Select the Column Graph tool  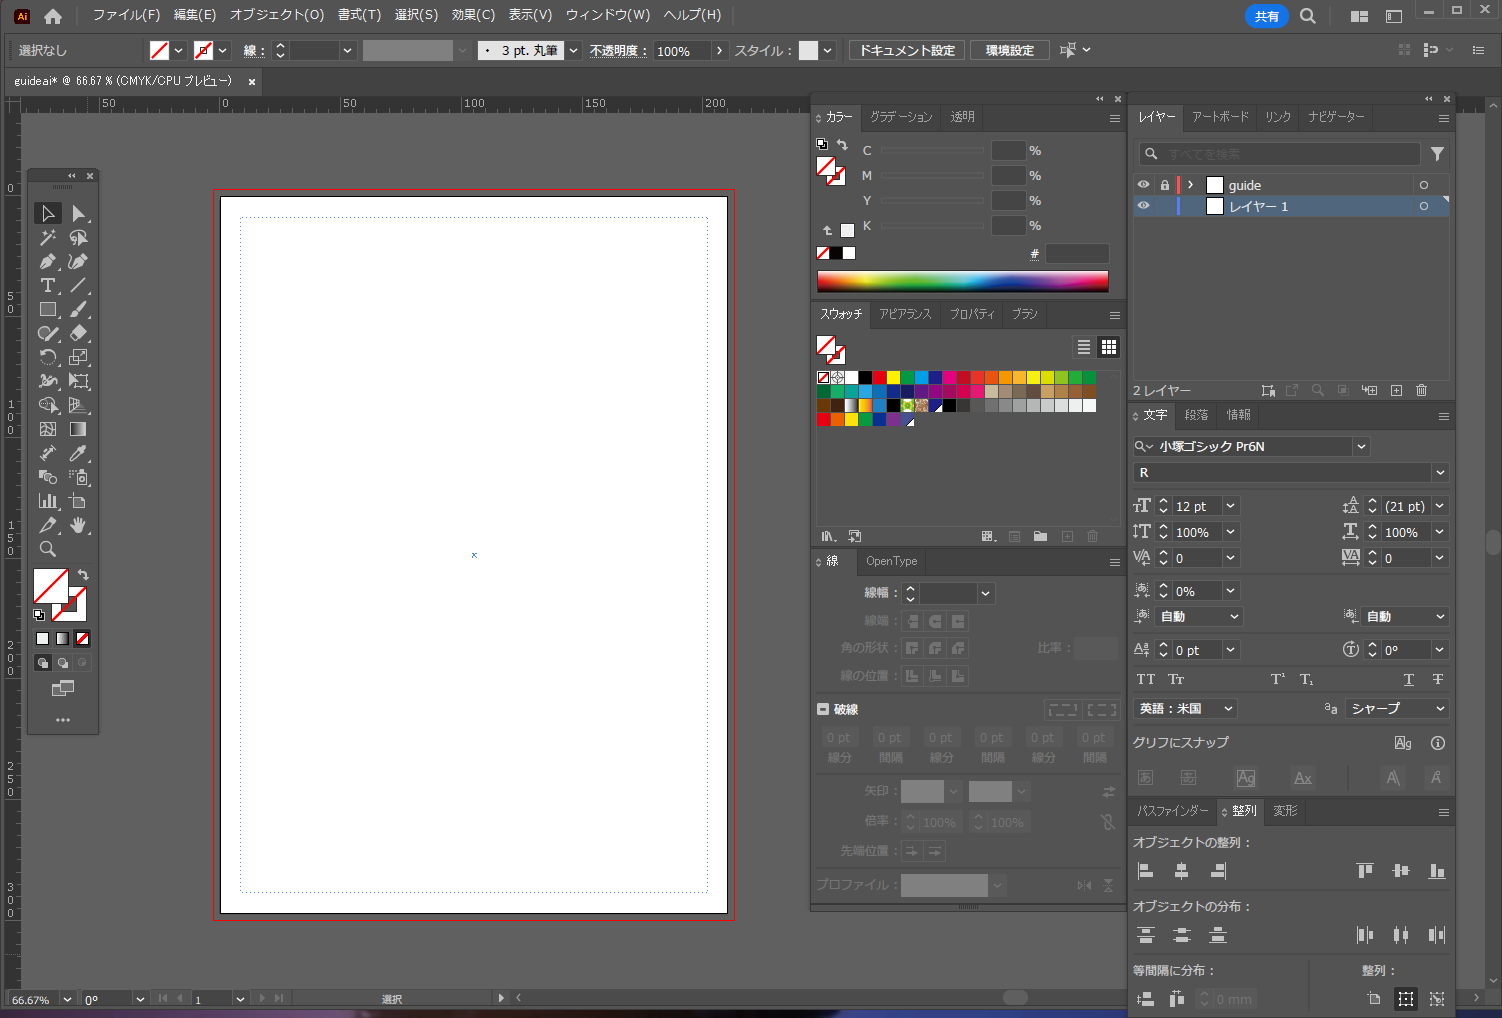(x=47, y=501)
